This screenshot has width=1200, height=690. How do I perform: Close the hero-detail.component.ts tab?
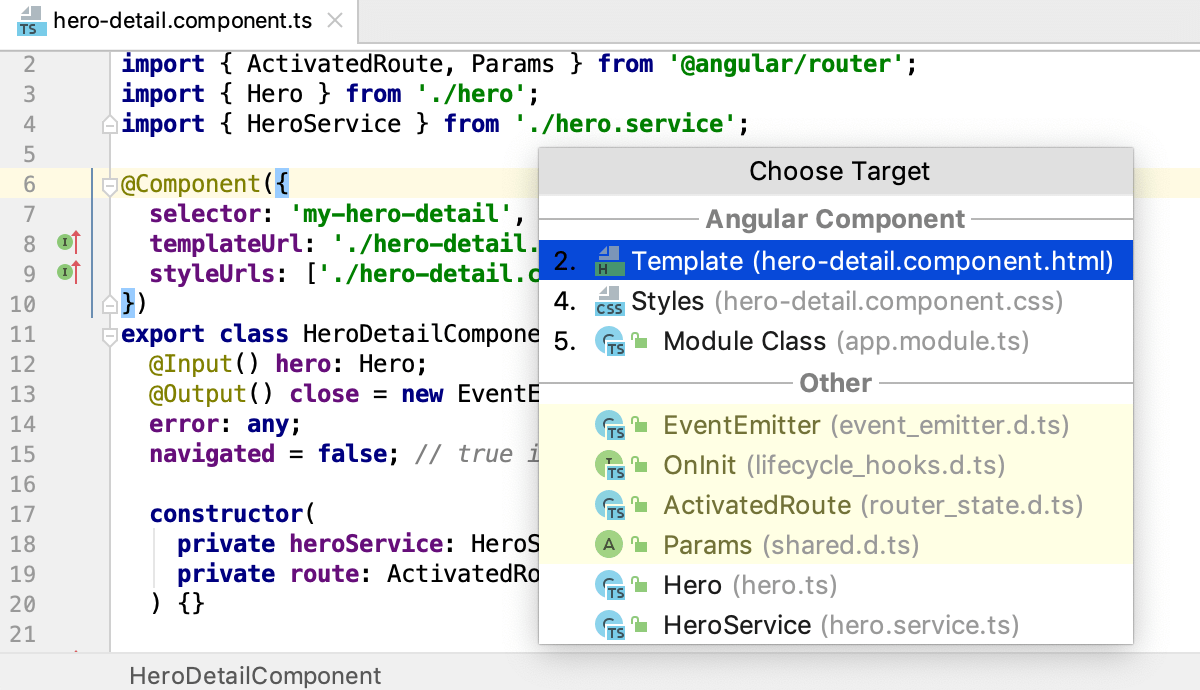pyautogui.click(x=335, y=20)
